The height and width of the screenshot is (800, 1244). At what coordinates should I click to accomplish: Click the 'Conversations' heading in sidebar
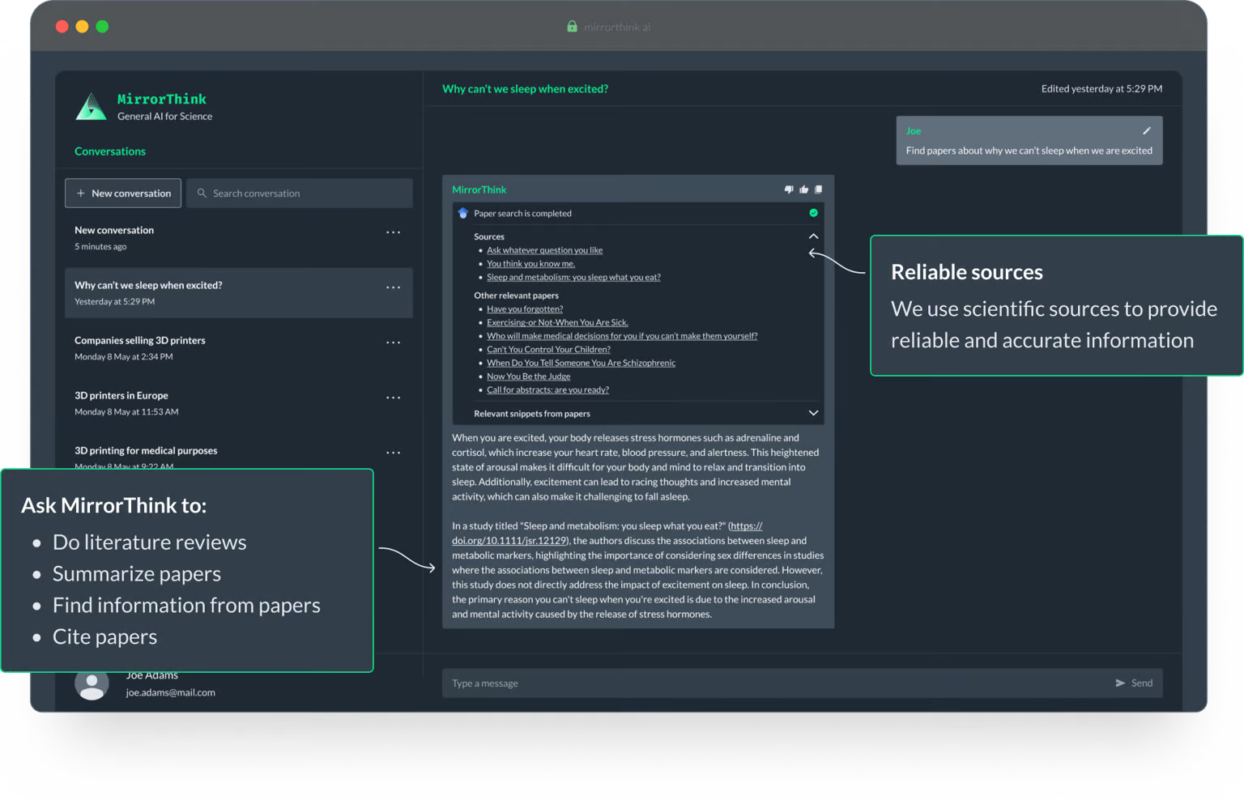[x=110, y=151]
